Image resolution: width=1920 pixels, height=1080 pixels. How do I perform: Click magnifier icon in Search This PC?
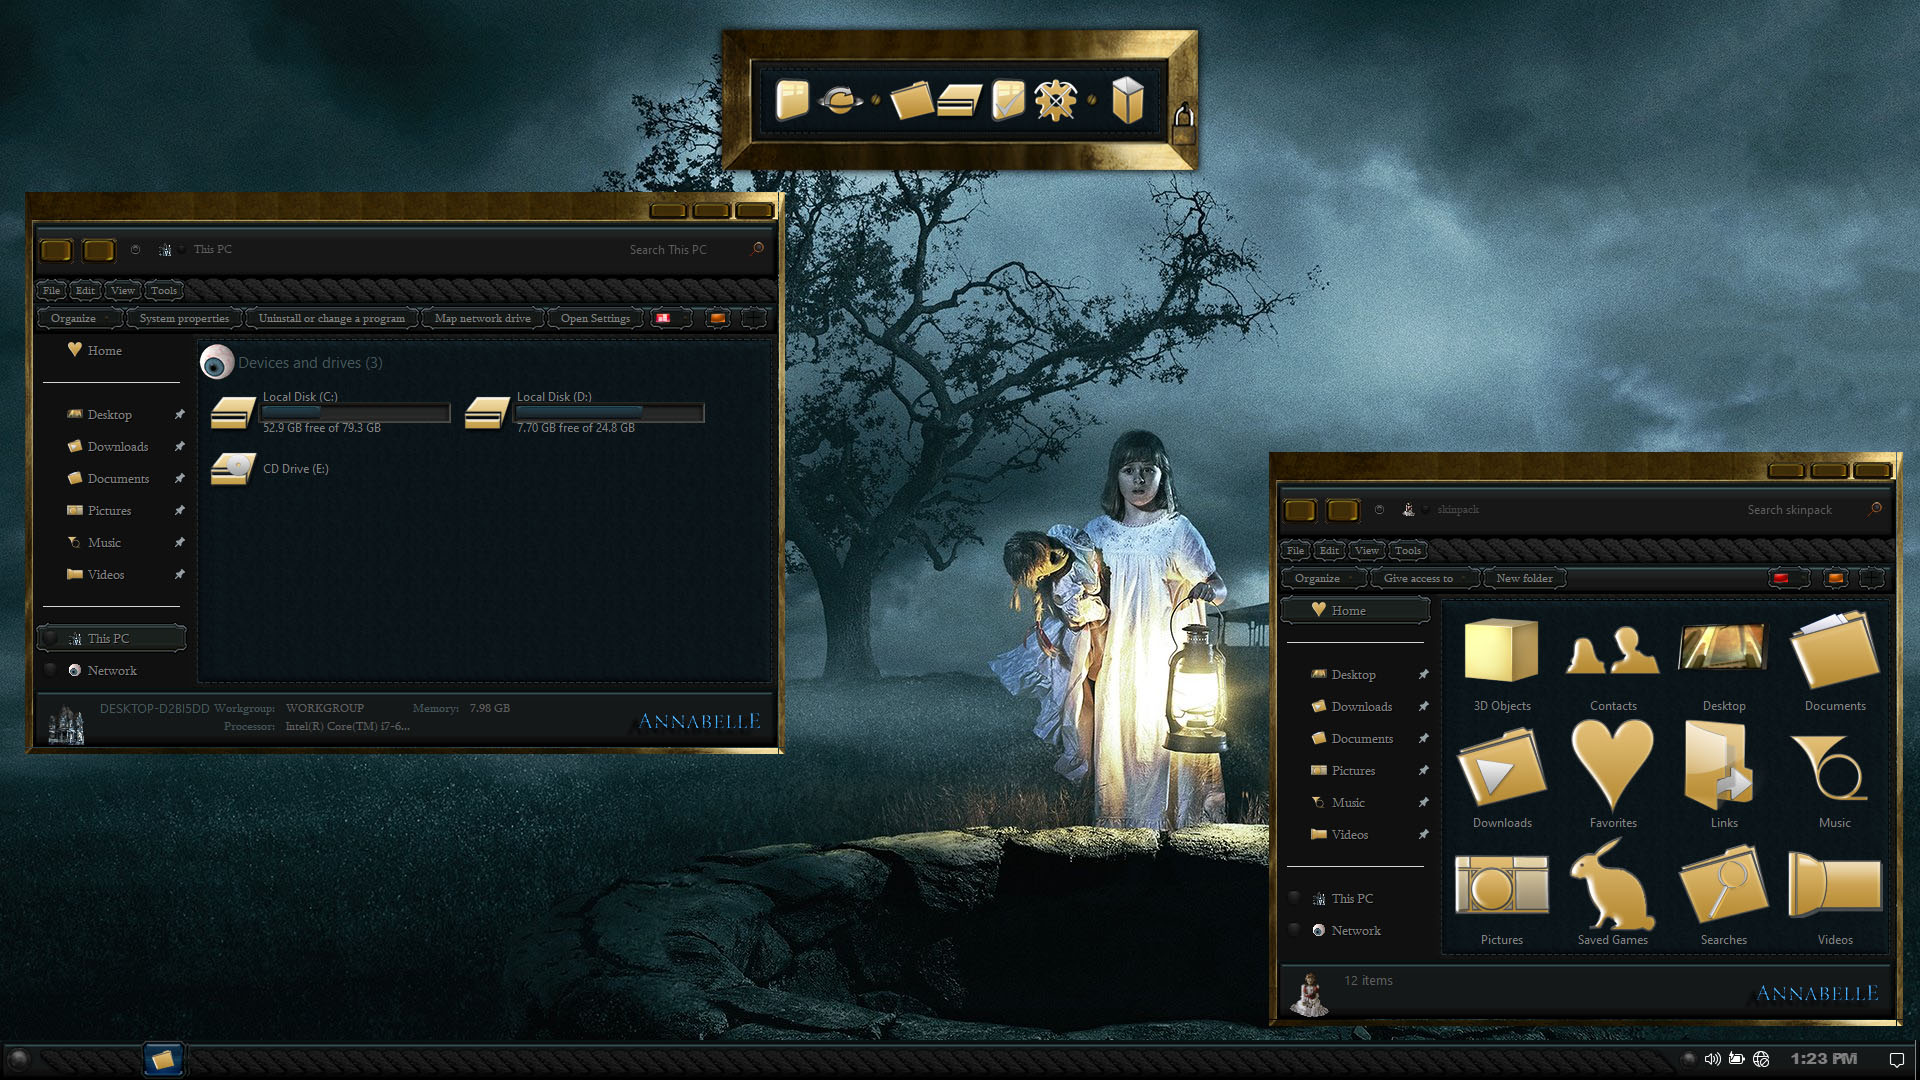point(757,249)
